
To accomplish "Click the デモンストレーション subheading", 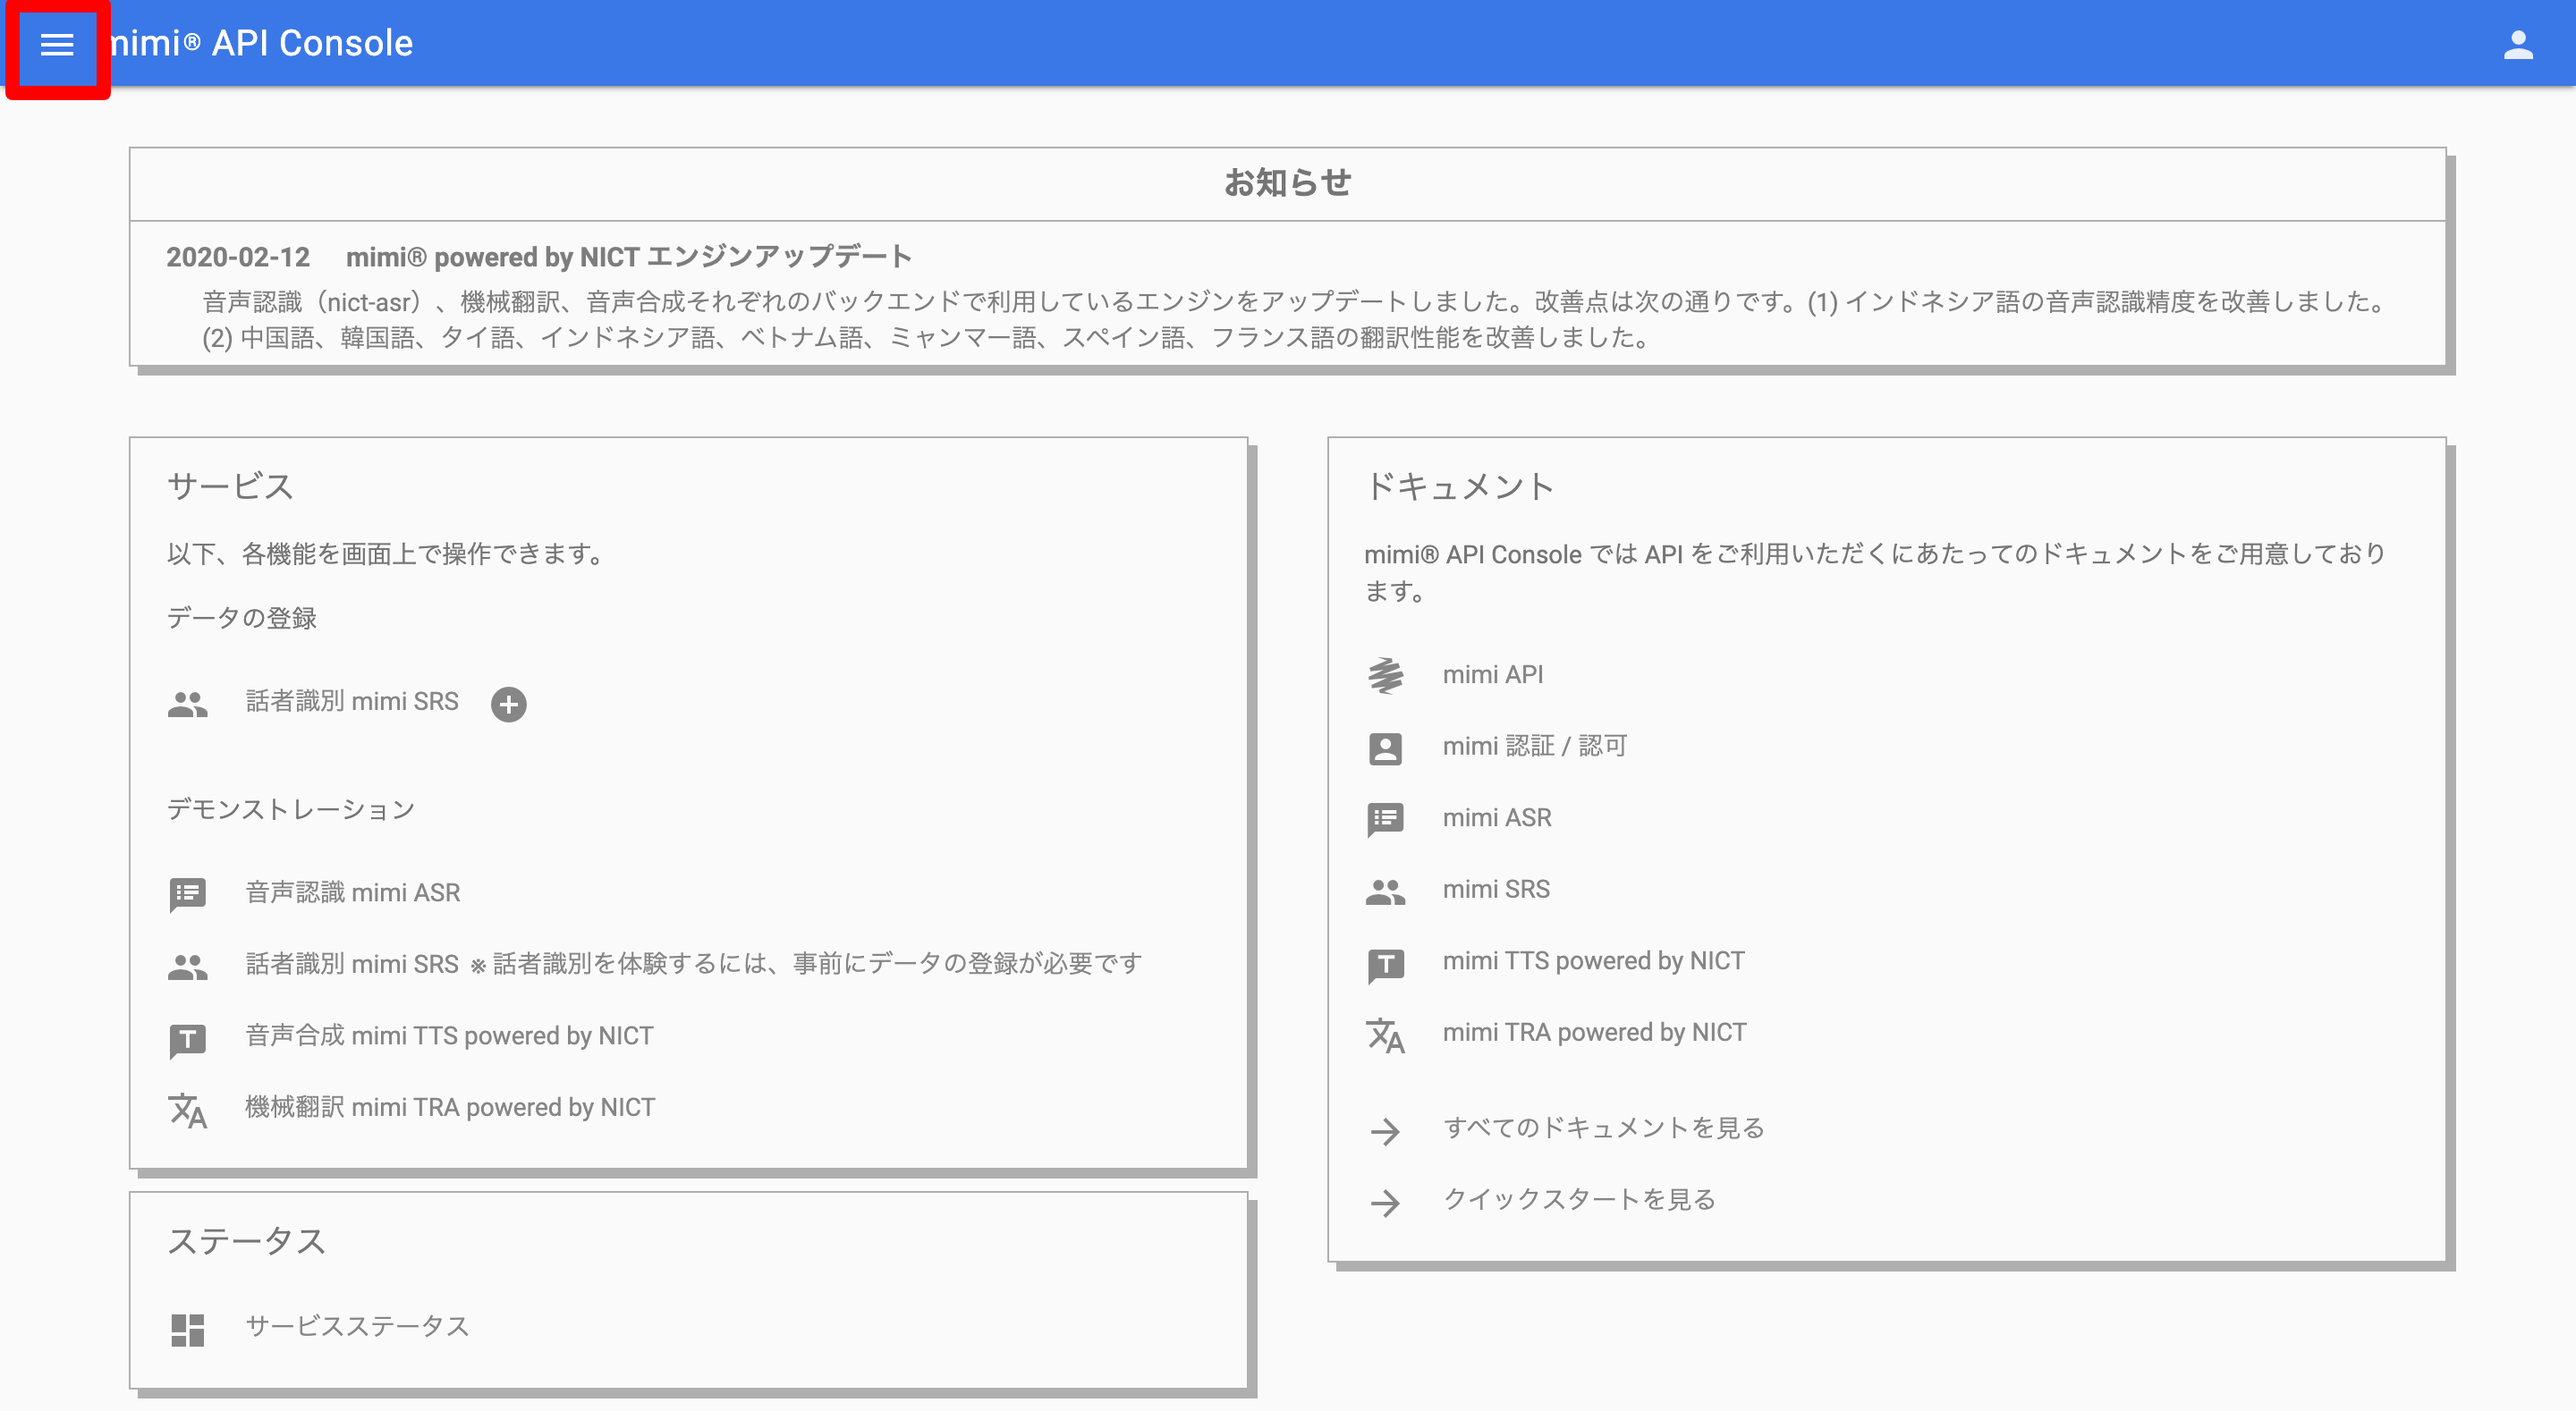I will 291,809.
